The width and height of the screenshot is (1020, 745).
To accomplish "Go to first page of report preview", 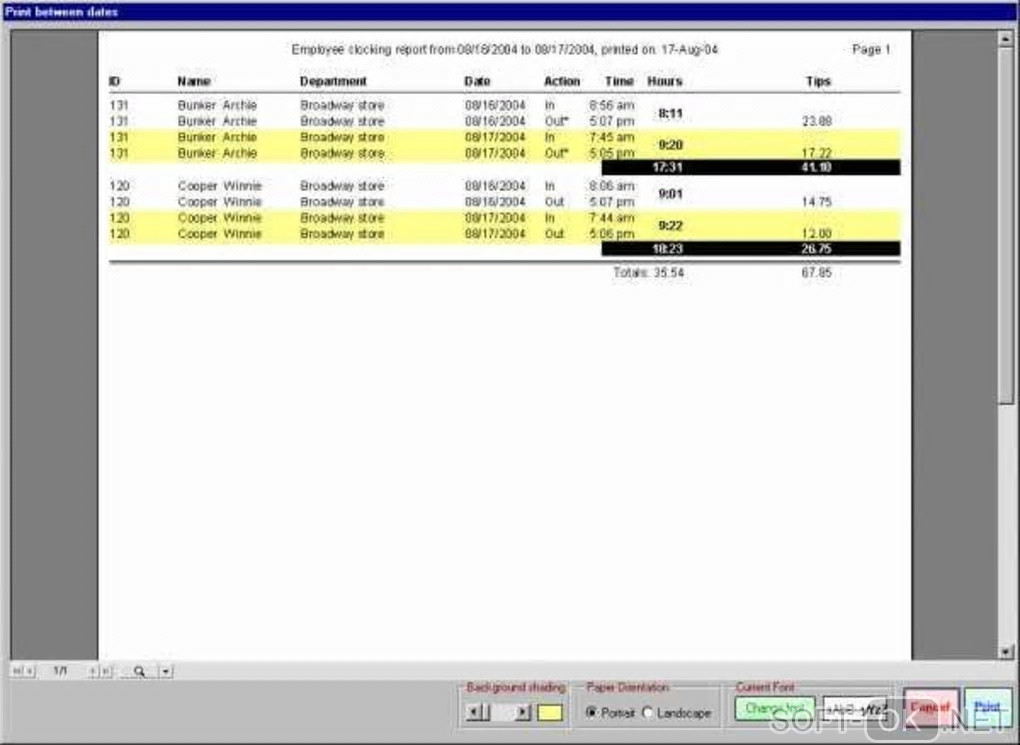I will (16, 671).
